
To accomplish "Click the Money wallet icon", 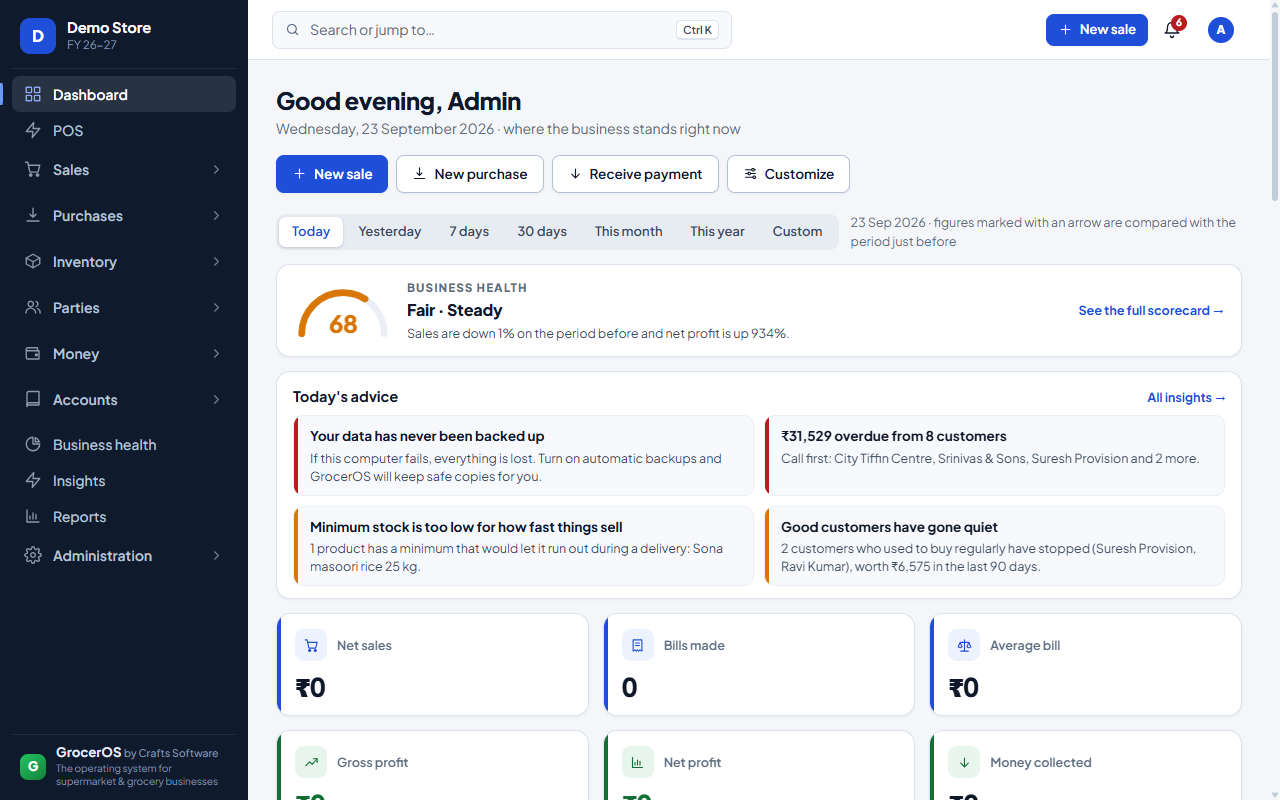I will (33, 353).
